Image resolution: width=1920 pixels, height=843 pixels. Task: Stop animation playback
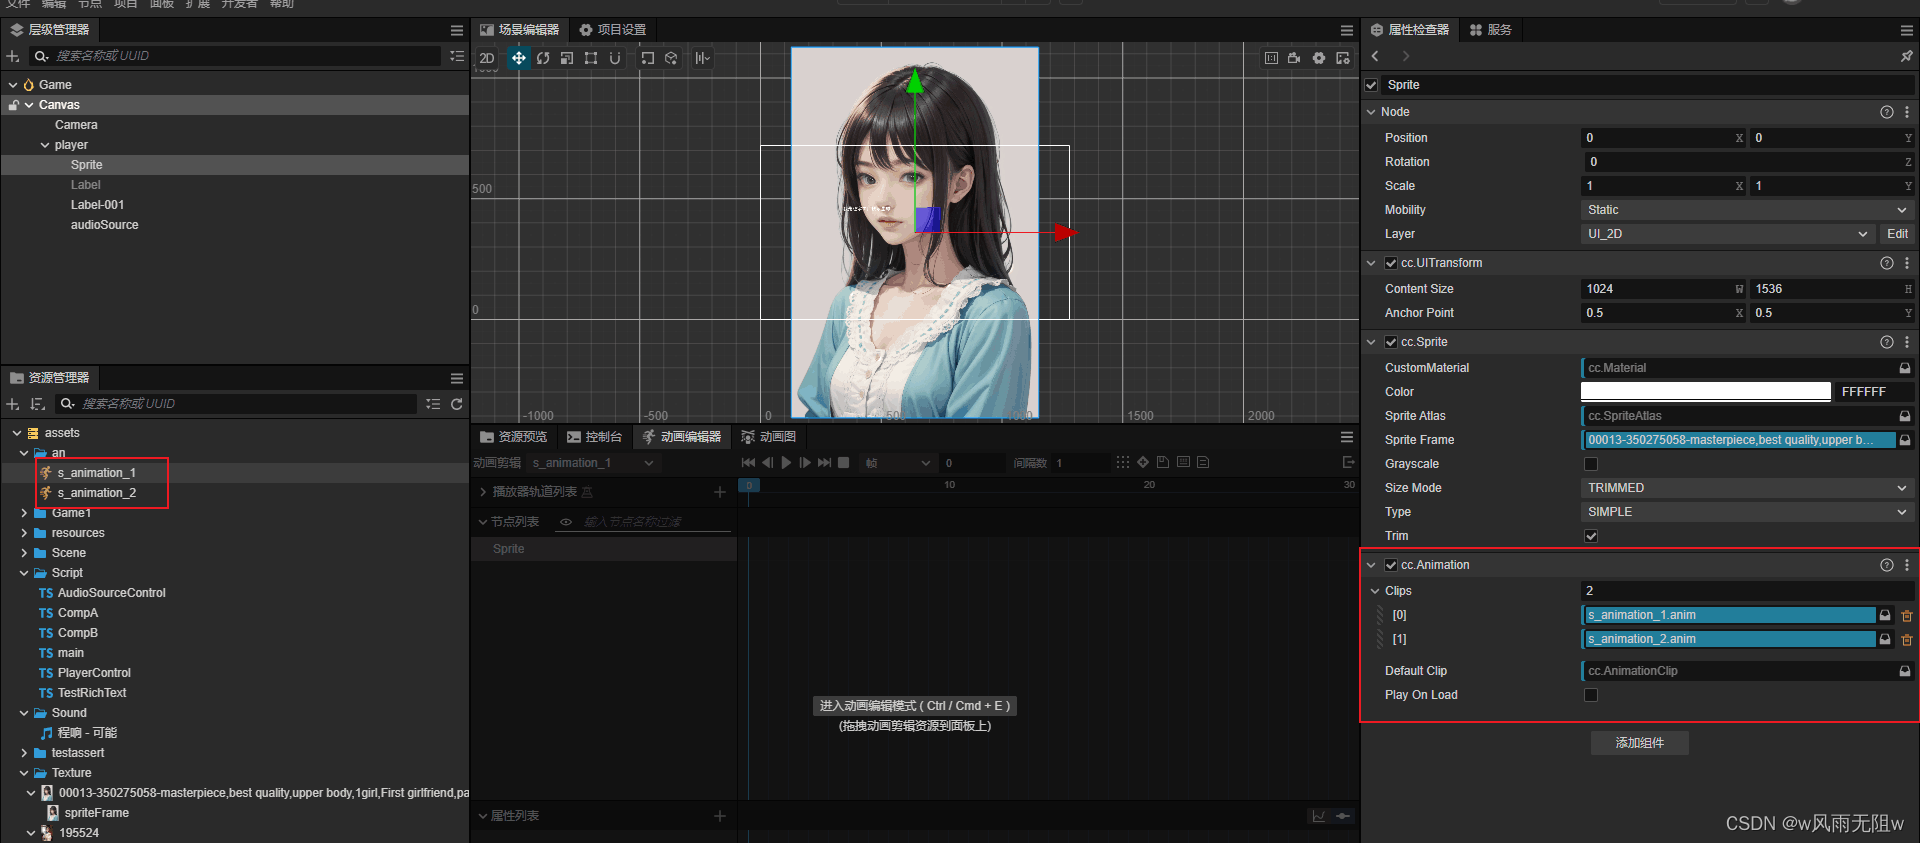pyautogui.click(x=843, y=463)
